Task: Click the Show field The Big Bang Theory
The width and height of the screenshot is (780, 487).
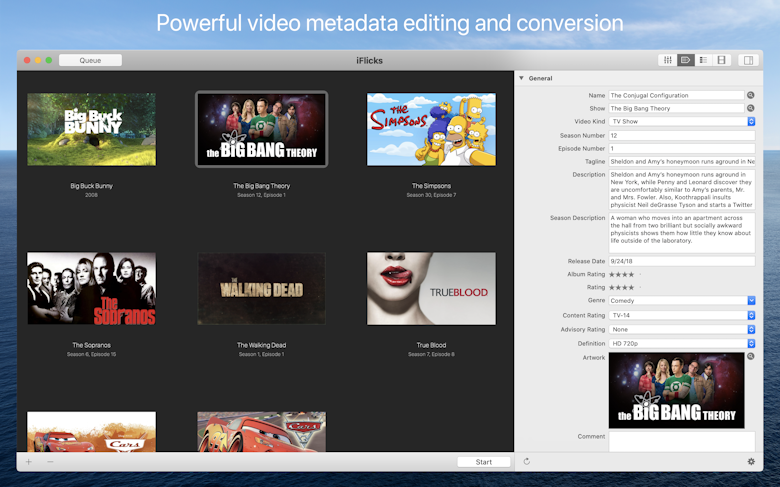Action: tap(677, 108)
